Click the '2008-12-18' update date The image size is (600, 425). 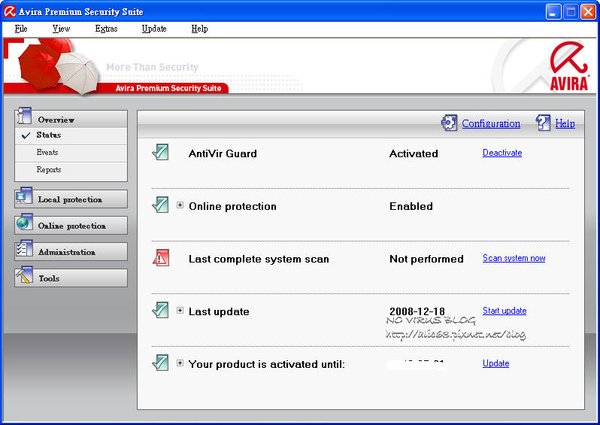(x=417, y=311)
